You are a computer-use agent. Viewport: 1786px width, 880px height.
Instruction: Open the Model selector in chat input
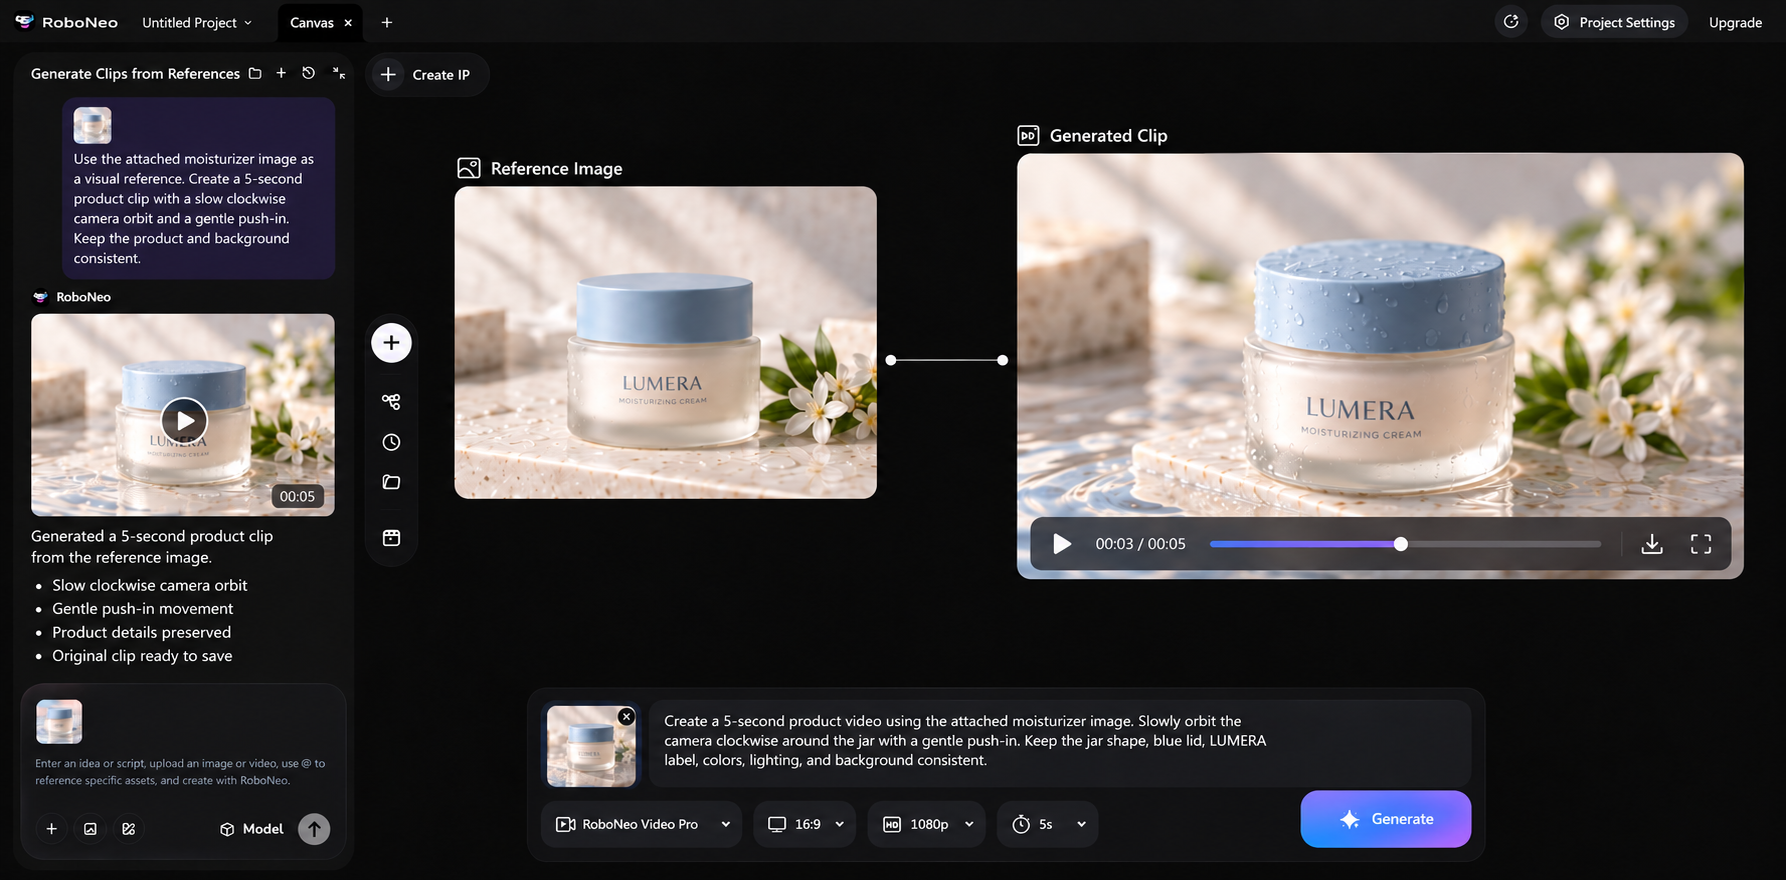click(x=252, y=828)
